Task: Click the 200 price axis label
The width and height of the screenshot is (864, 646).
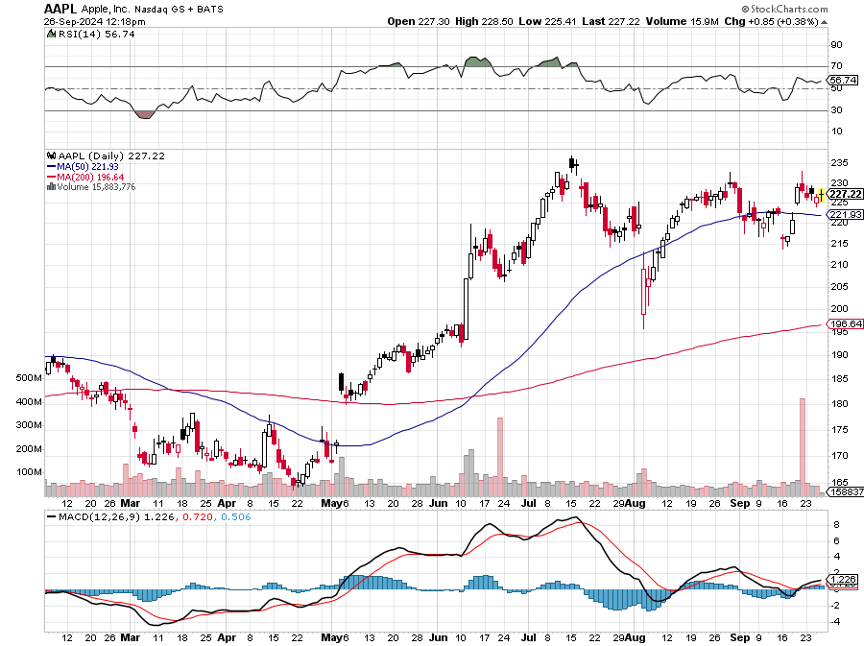Action: point(839,309)
